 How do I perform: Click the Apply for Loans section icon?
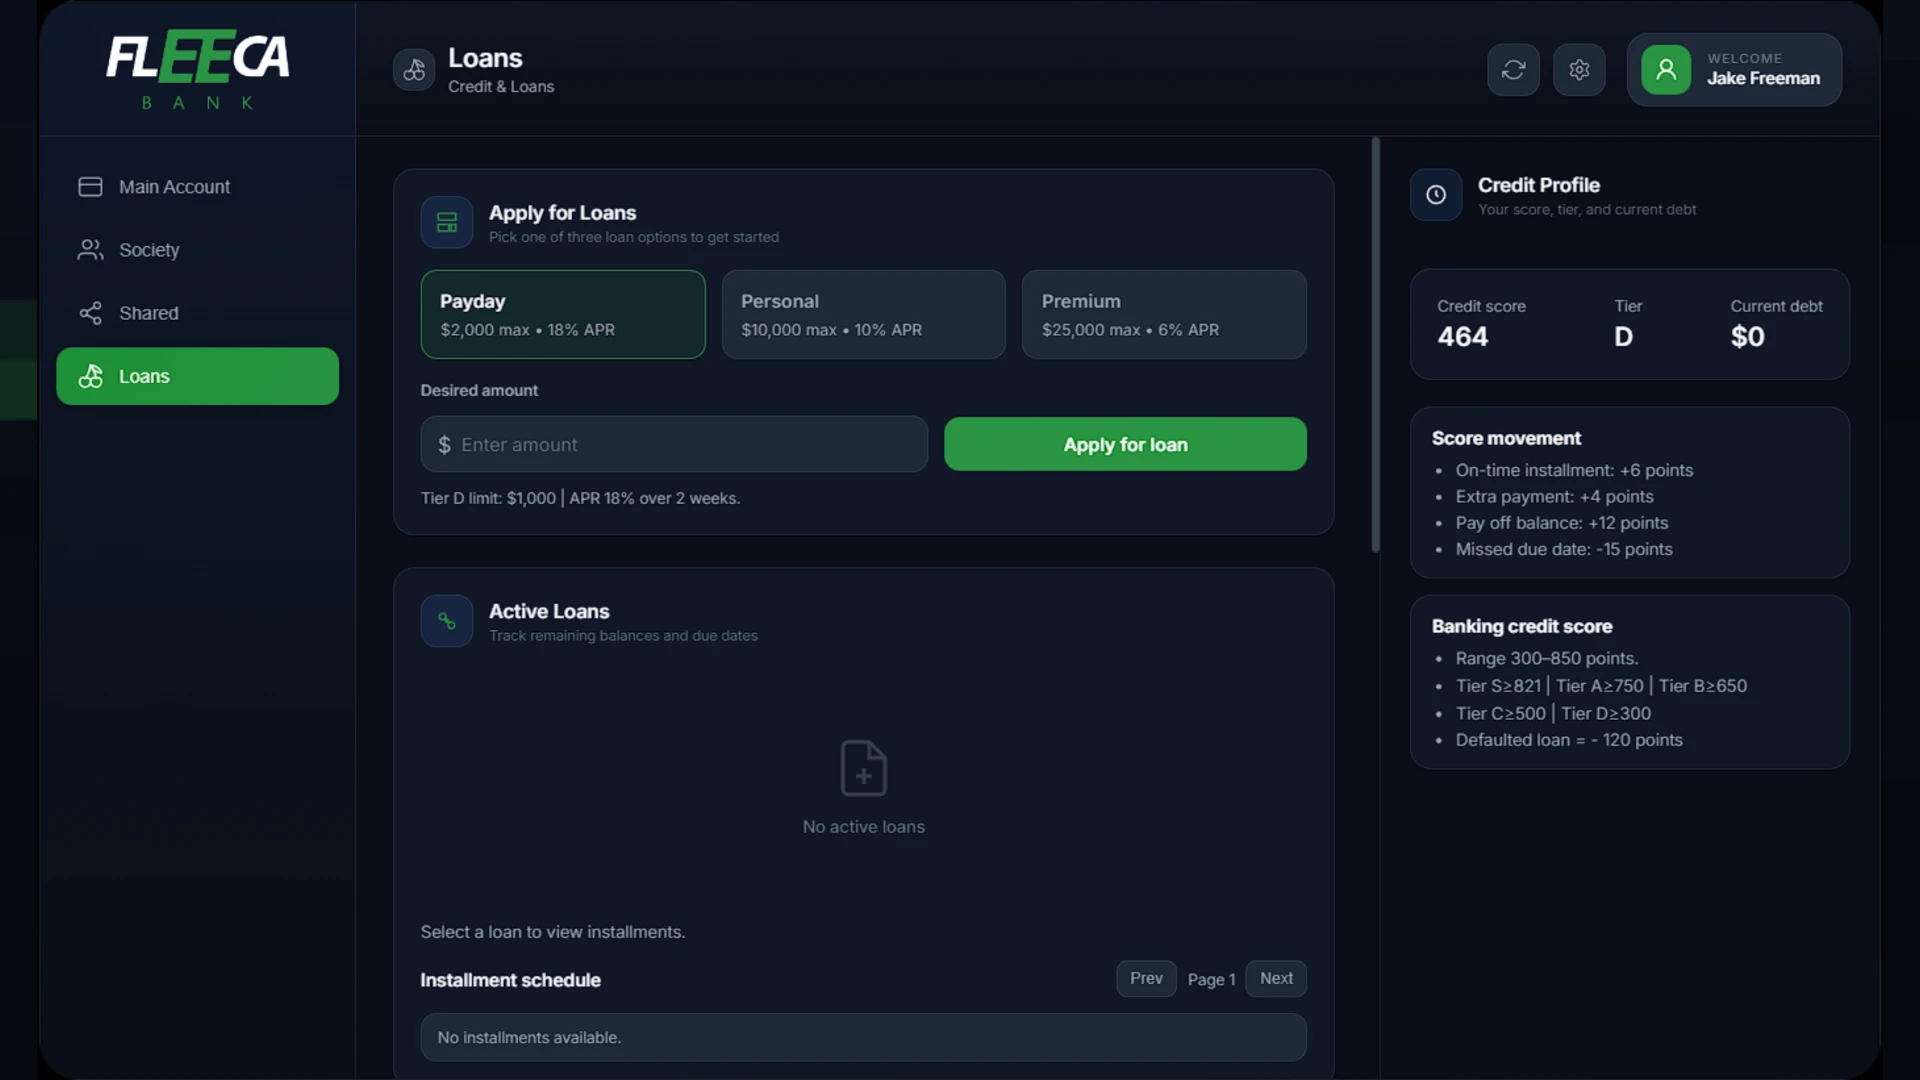point(447,222)
